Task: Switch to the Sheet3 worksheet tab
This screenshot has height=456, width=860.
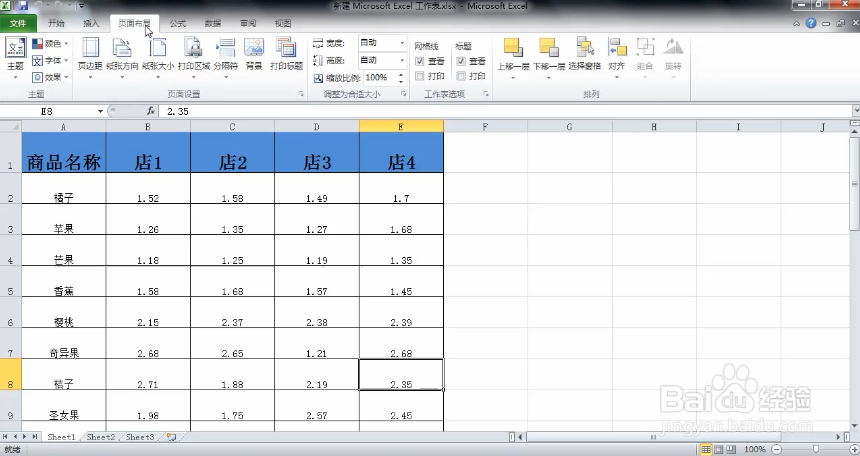Action: tap(140, 437)
